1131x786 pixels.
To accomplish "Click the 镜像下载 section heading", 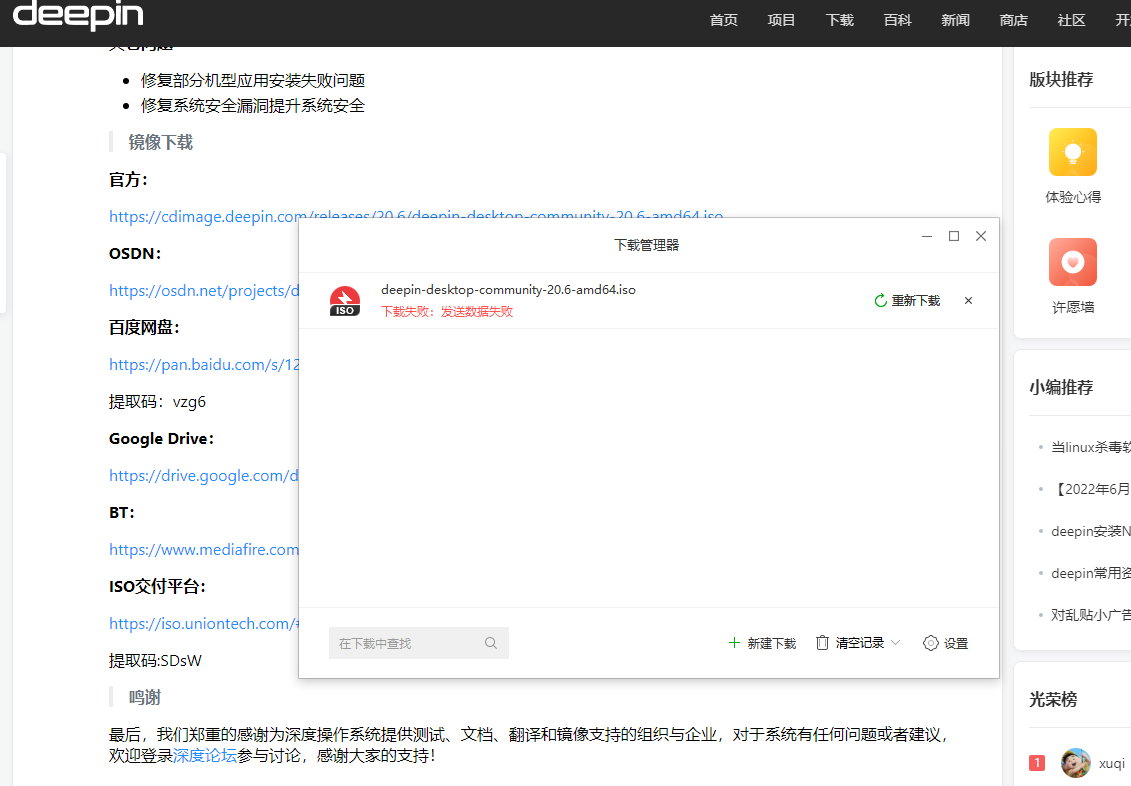I will tap(161, 142).
